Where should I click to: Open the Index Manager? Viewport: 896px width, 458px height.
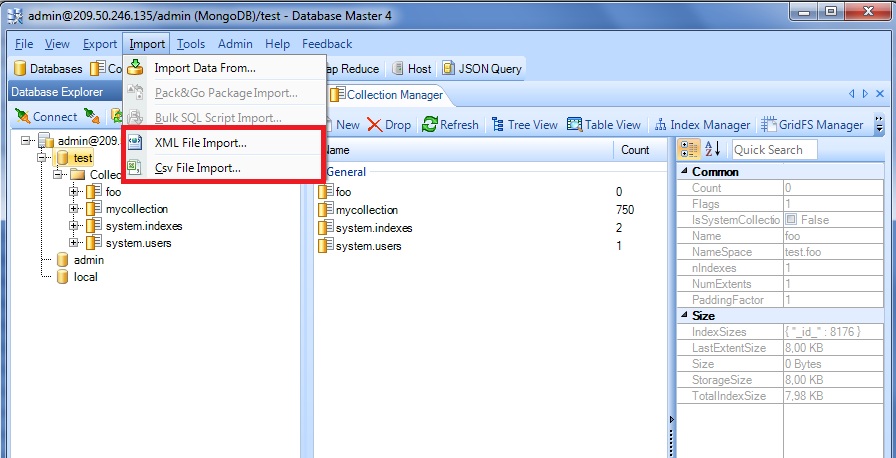pyautogui.click(x=701, y=125)
